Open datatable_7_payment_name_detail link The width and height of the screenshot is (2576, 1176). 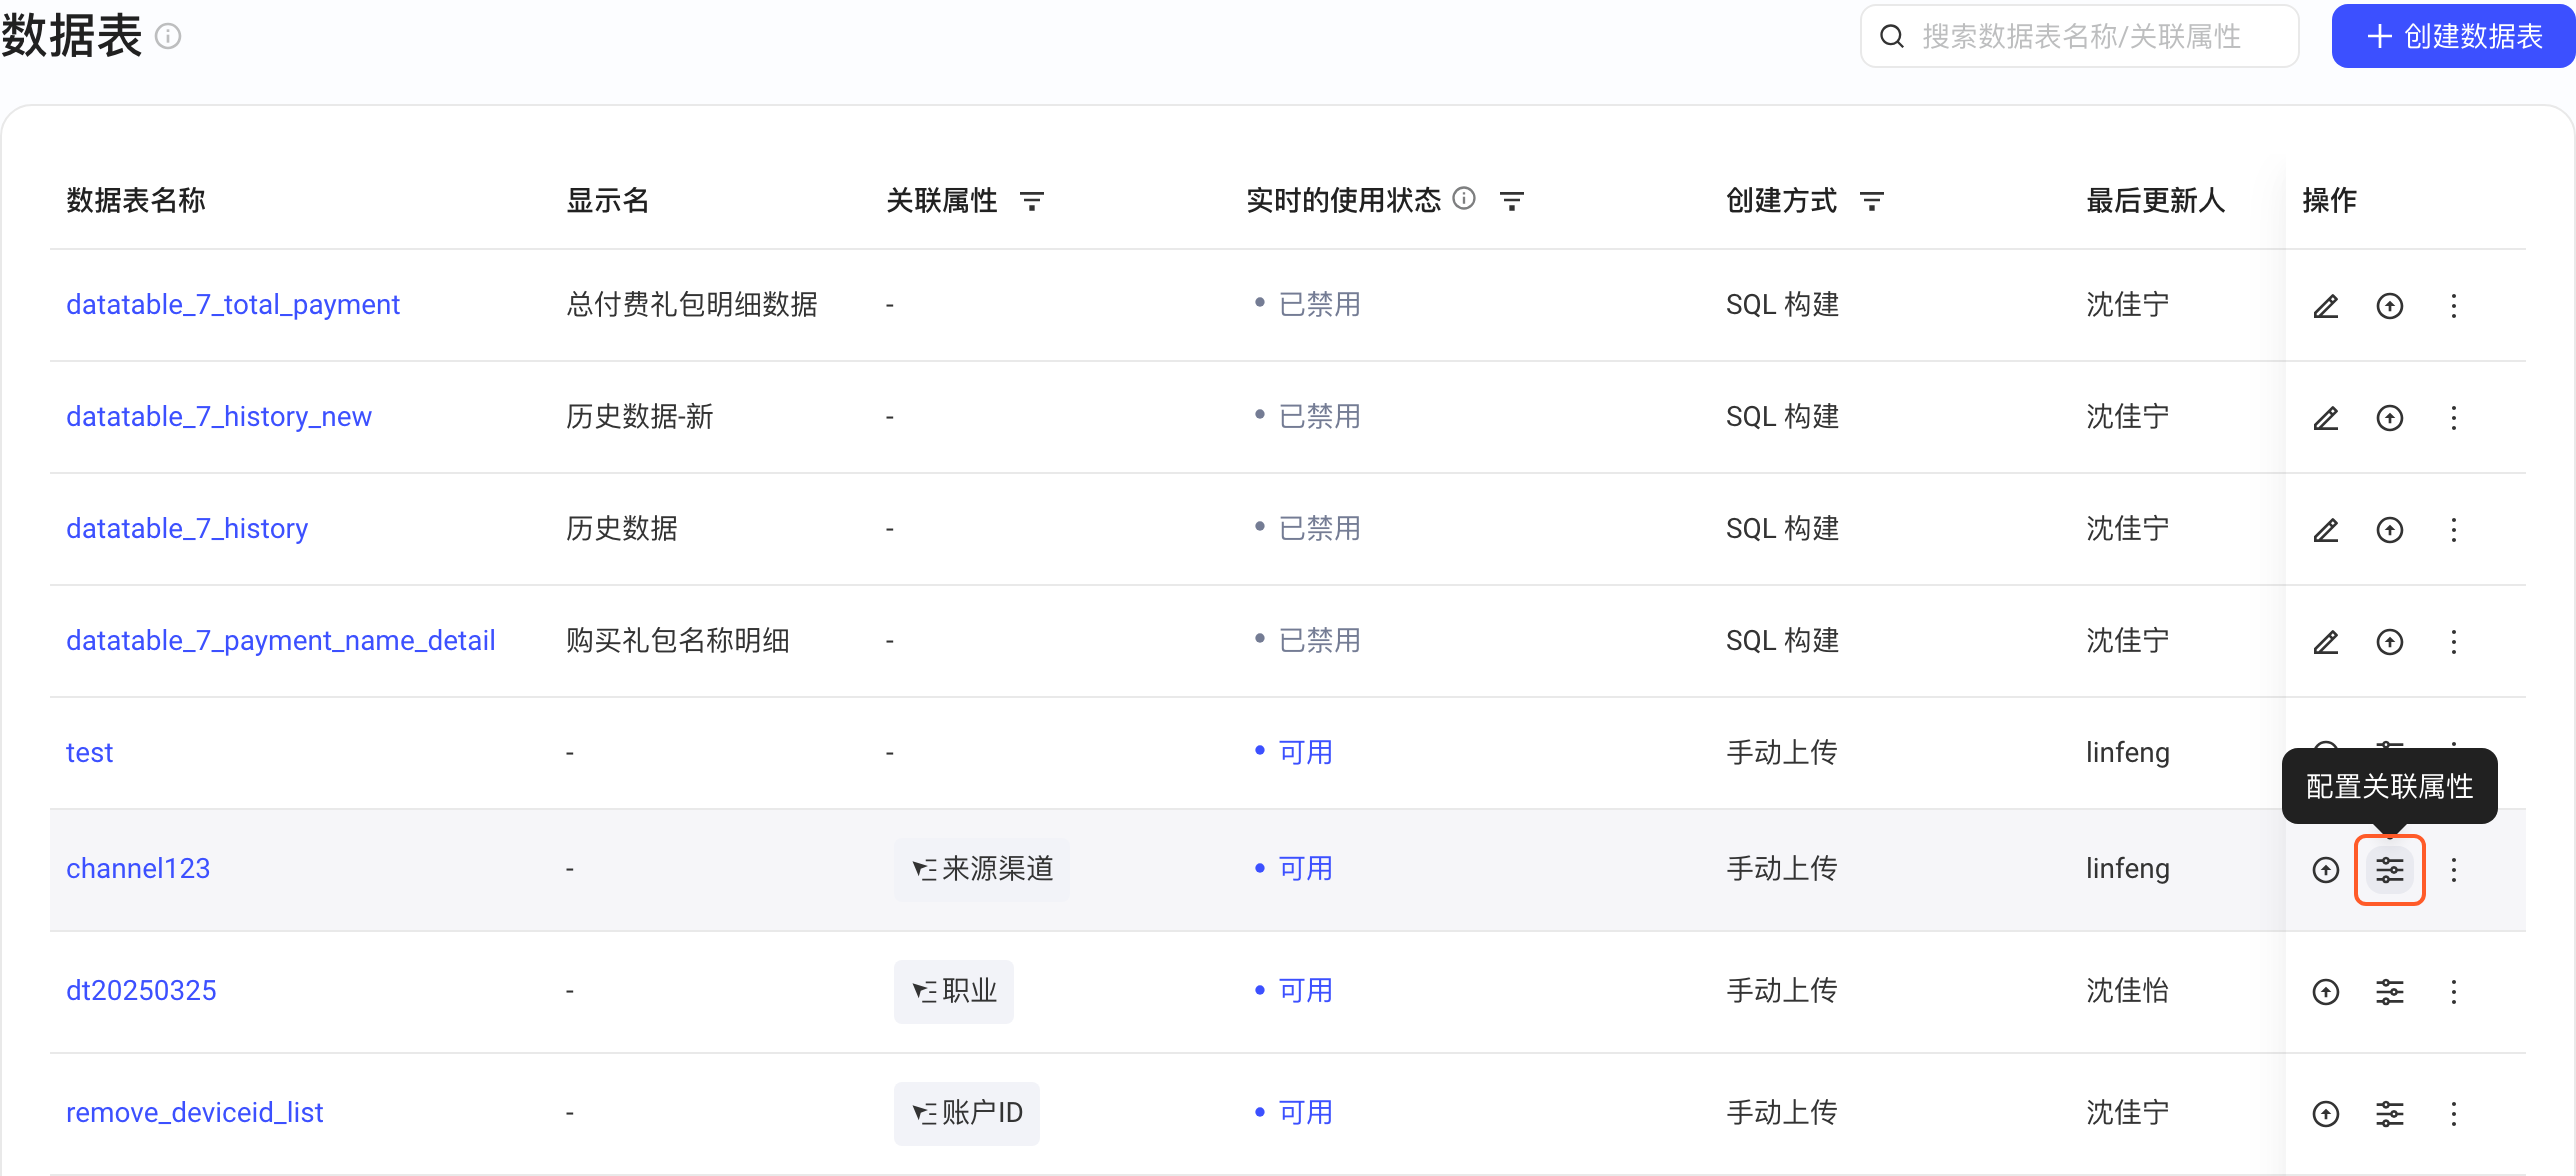[x=281, y=640]
